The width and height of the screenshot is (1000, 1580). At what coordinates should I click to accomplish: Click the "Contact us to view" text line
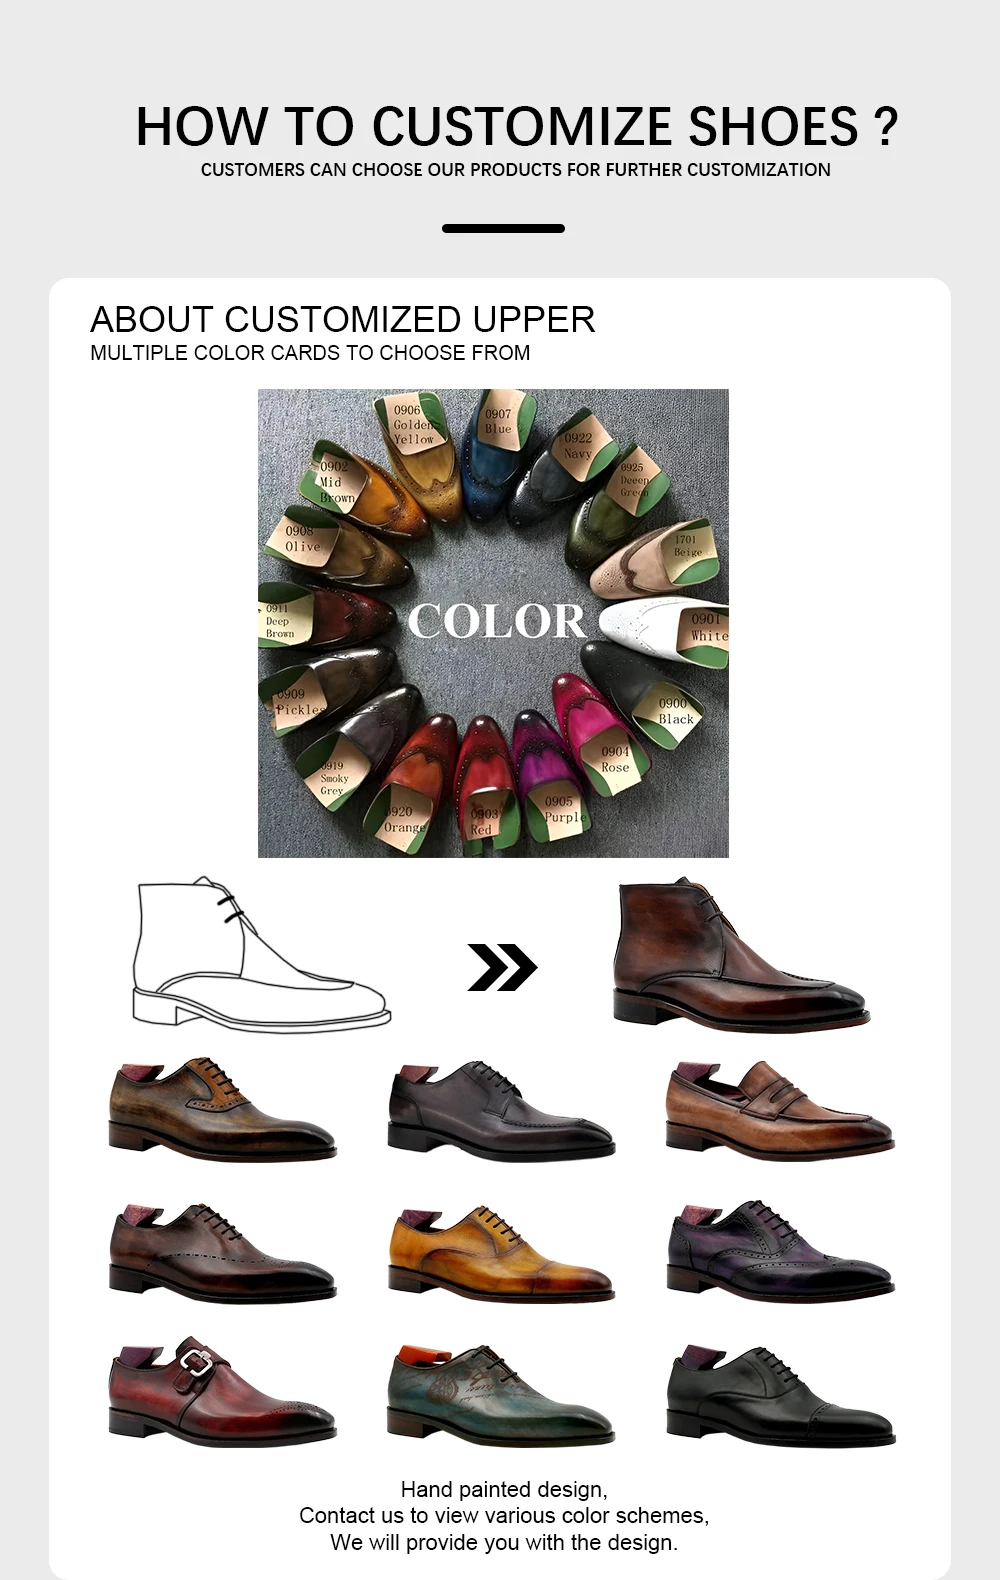(503, 1515)
